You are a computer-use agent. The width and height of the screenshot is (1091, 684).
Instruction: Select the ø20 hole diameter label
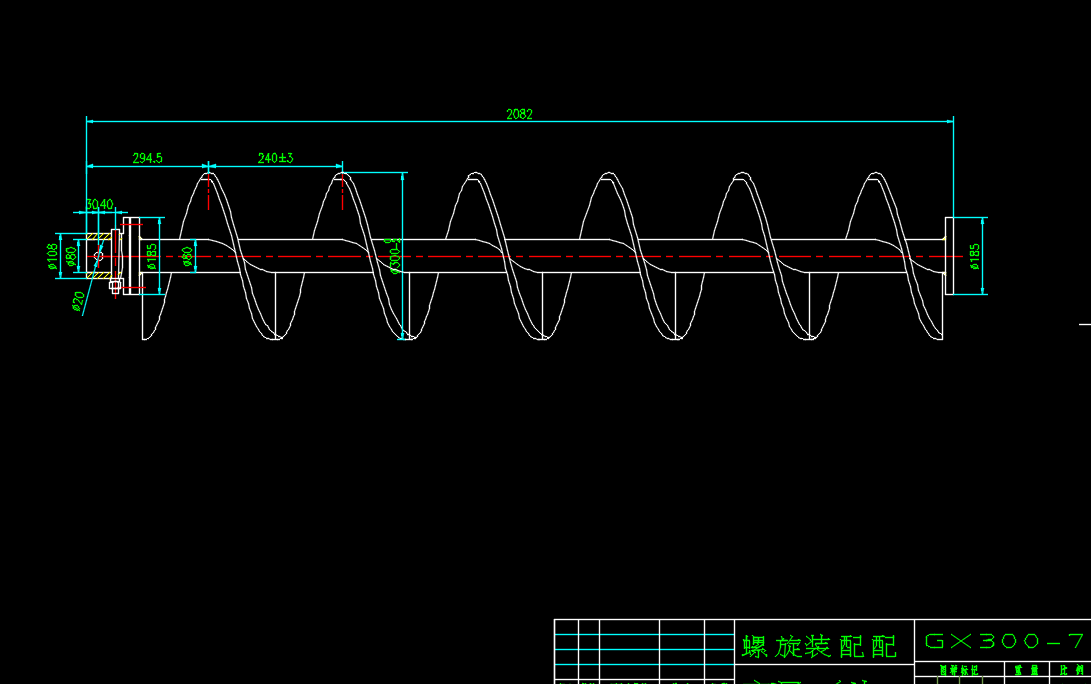pyautogui.click(x=78, y=301)
